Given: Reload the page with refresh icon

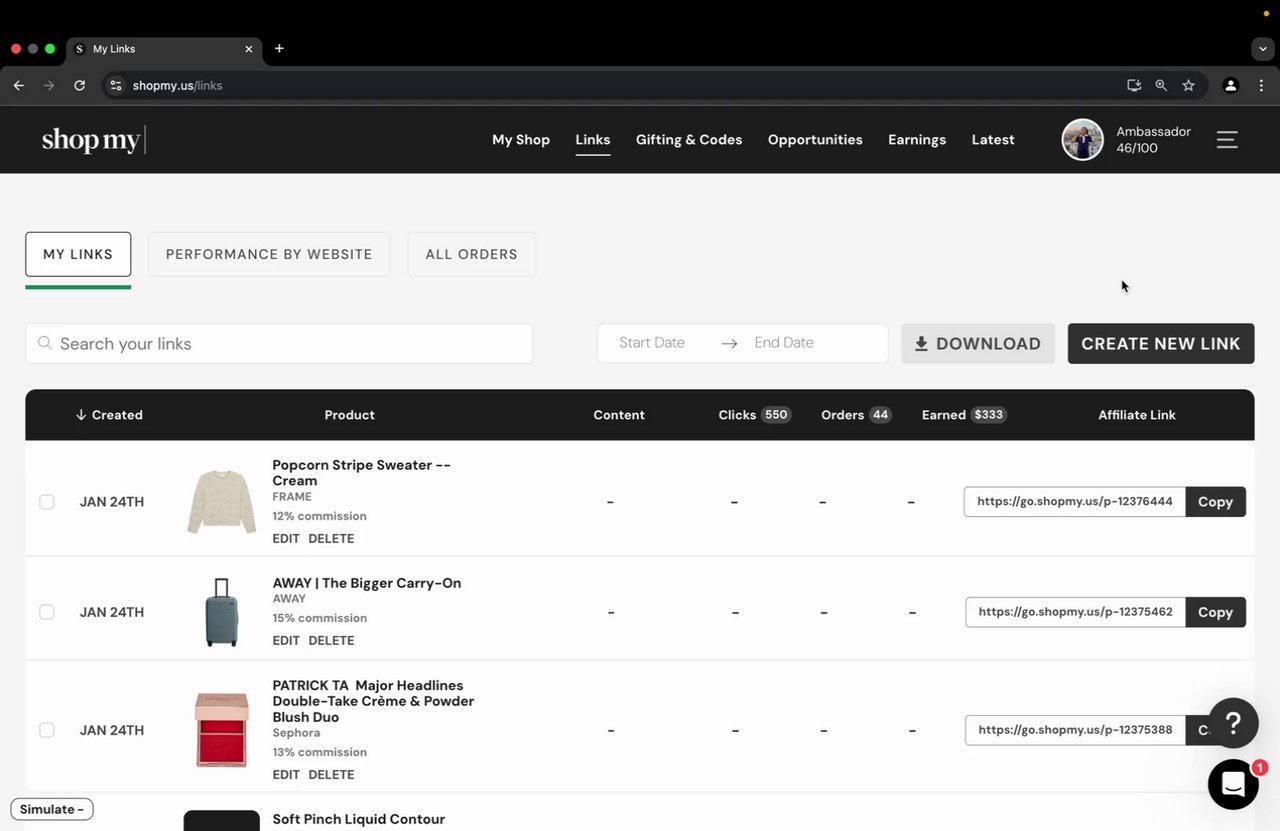Looking at the screenshot, I should [x=79, y=86].
